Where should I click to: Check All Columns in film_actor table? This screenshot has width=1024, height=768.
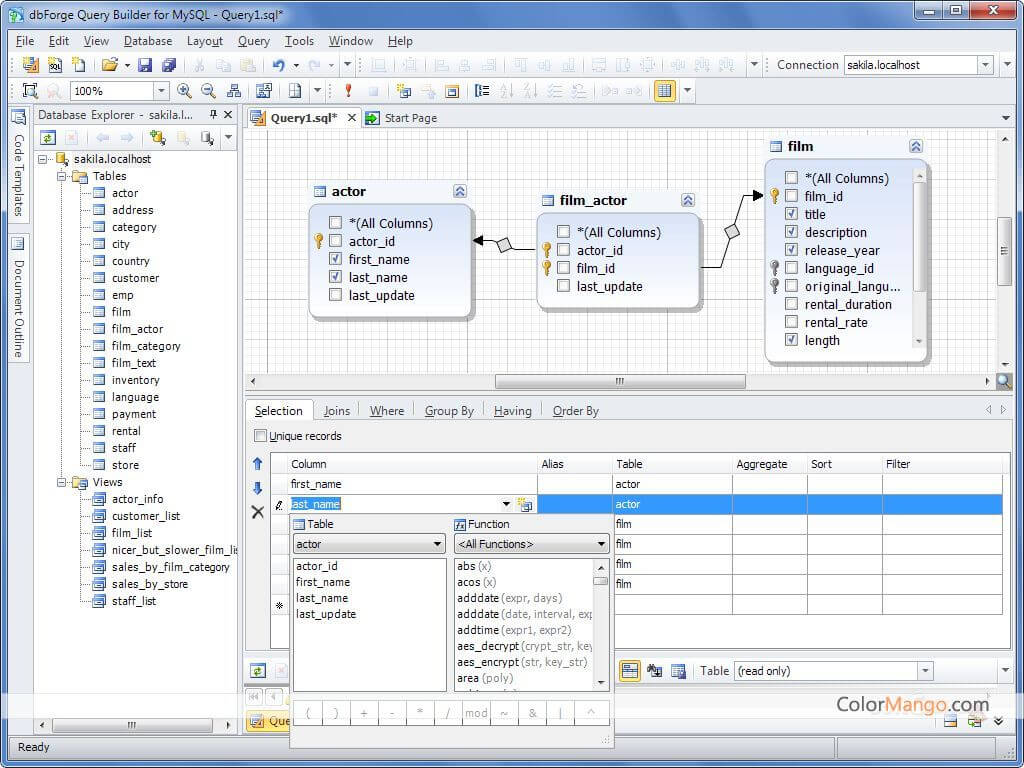tap(564, 231)
